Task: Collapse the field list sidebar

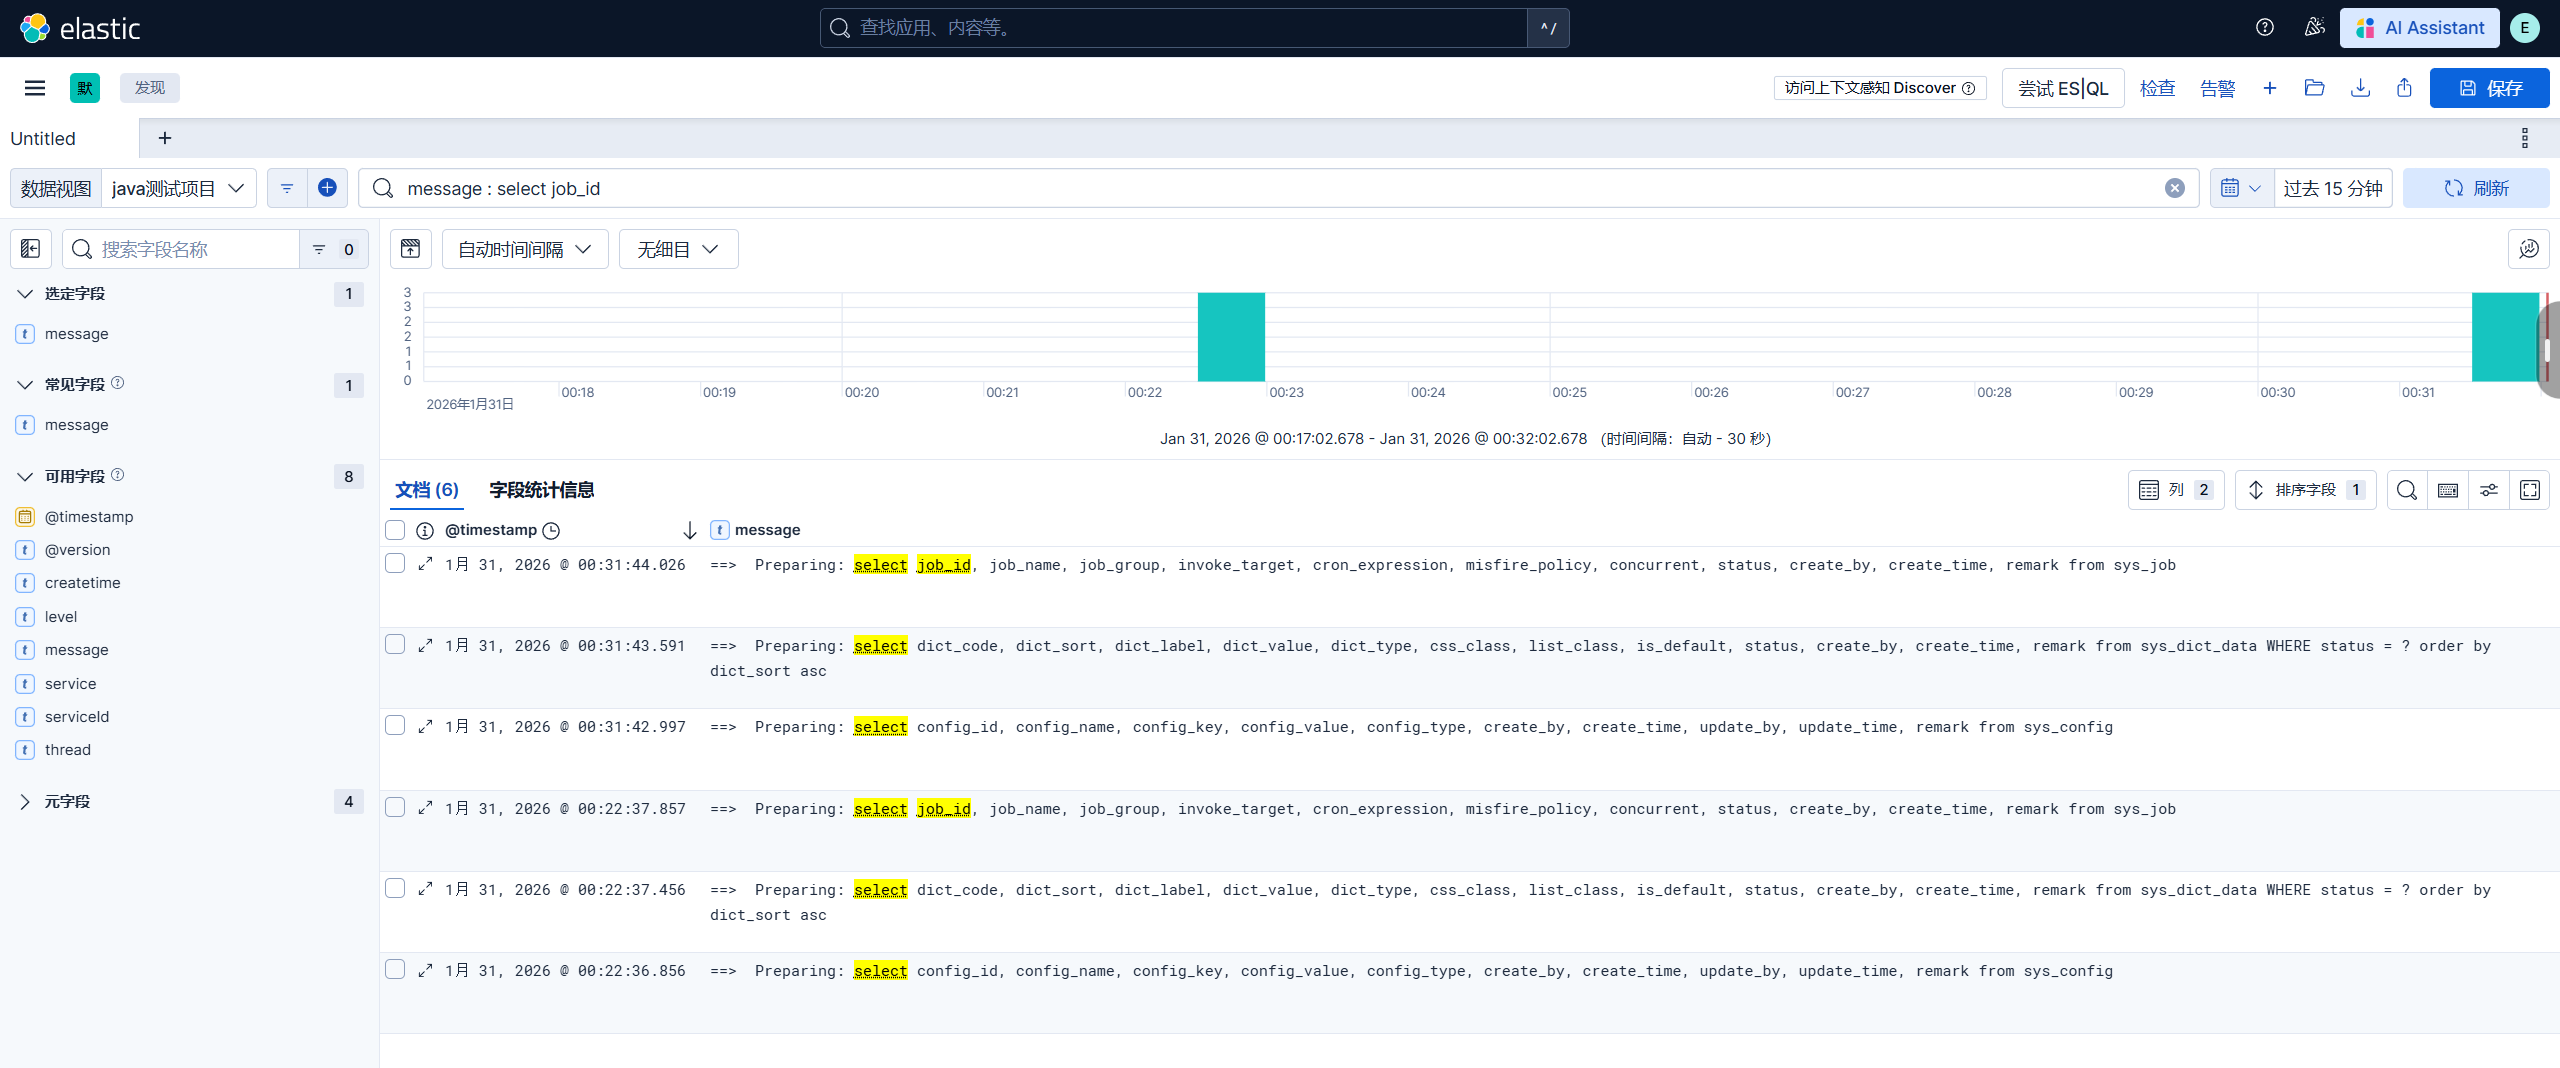Action: (x=31, y=249)
